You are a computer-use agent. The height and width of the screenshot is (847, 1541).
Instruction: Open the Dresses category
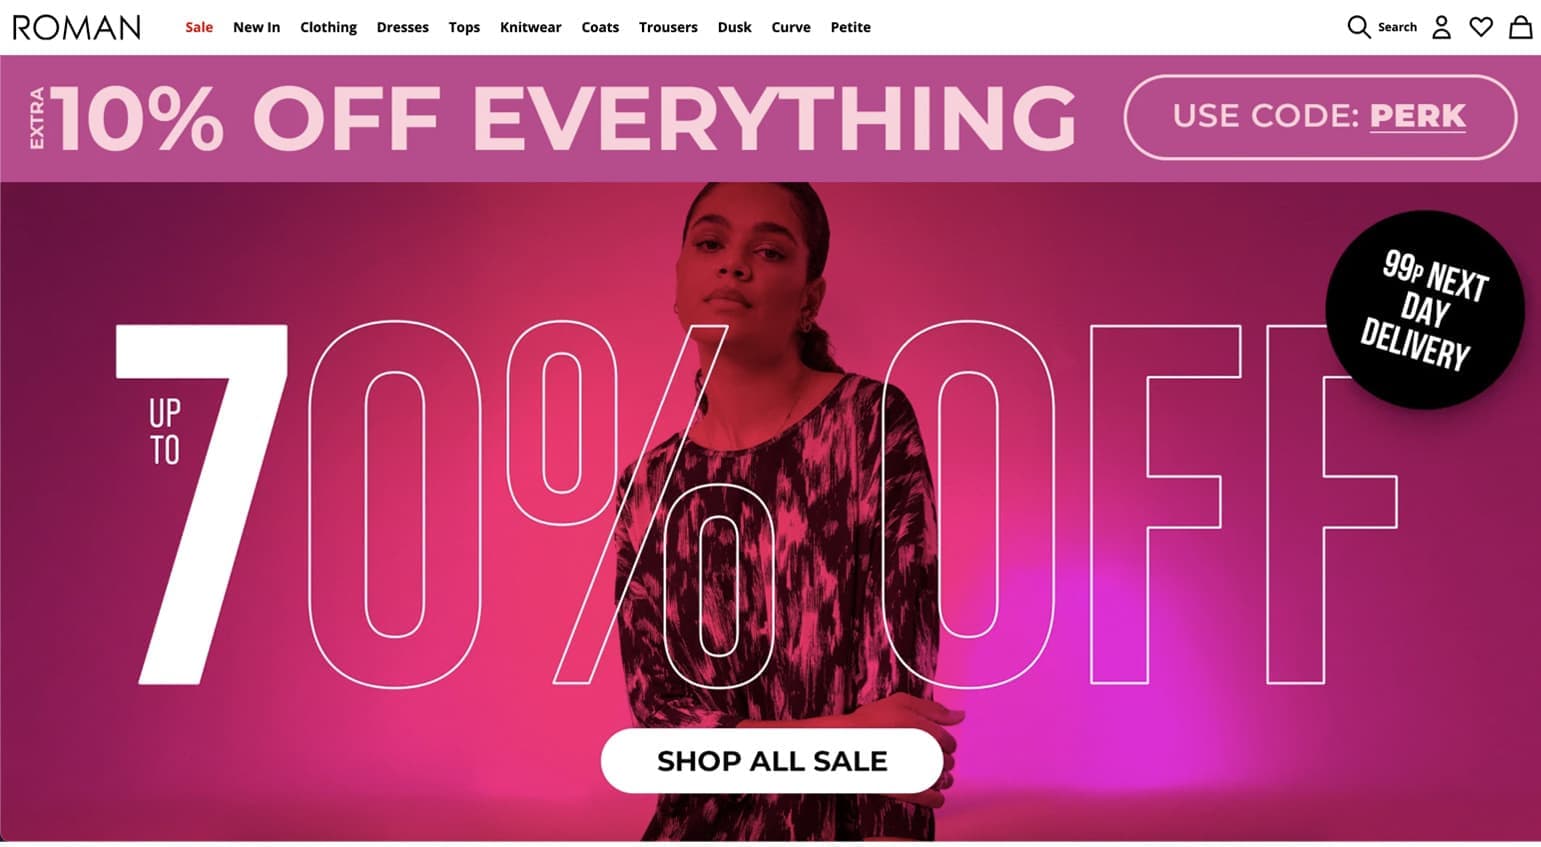402,27
